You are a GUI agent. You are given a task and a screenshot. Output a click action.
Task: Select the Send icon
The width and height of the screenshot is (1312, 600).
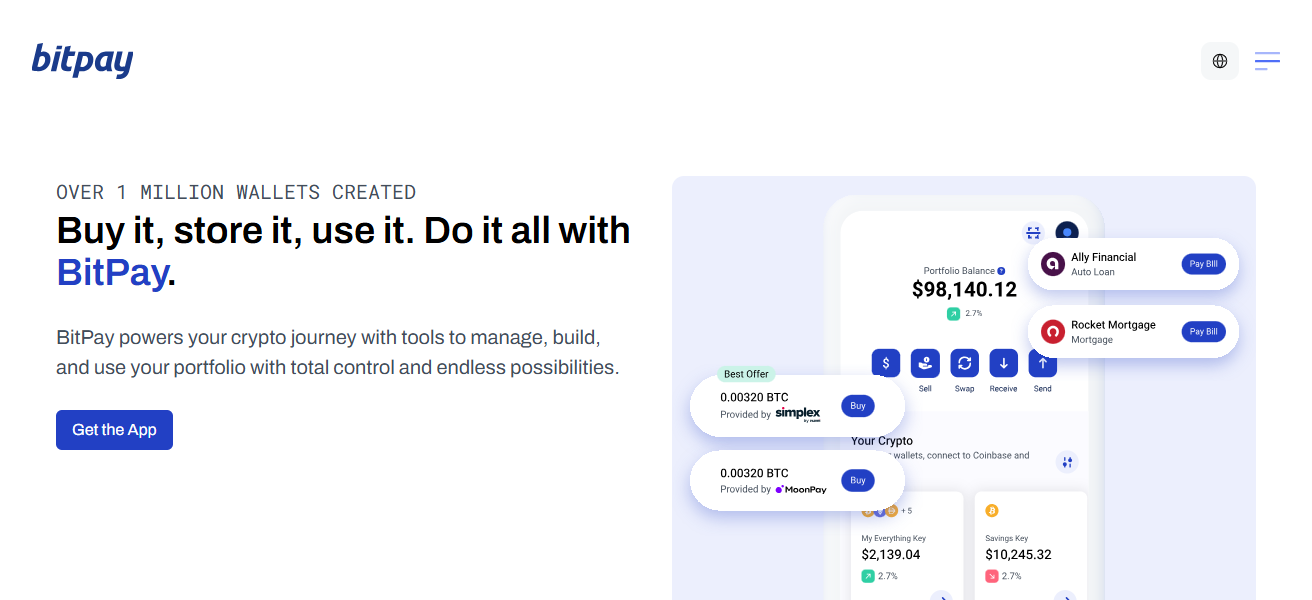click(x=1042, y=363)
